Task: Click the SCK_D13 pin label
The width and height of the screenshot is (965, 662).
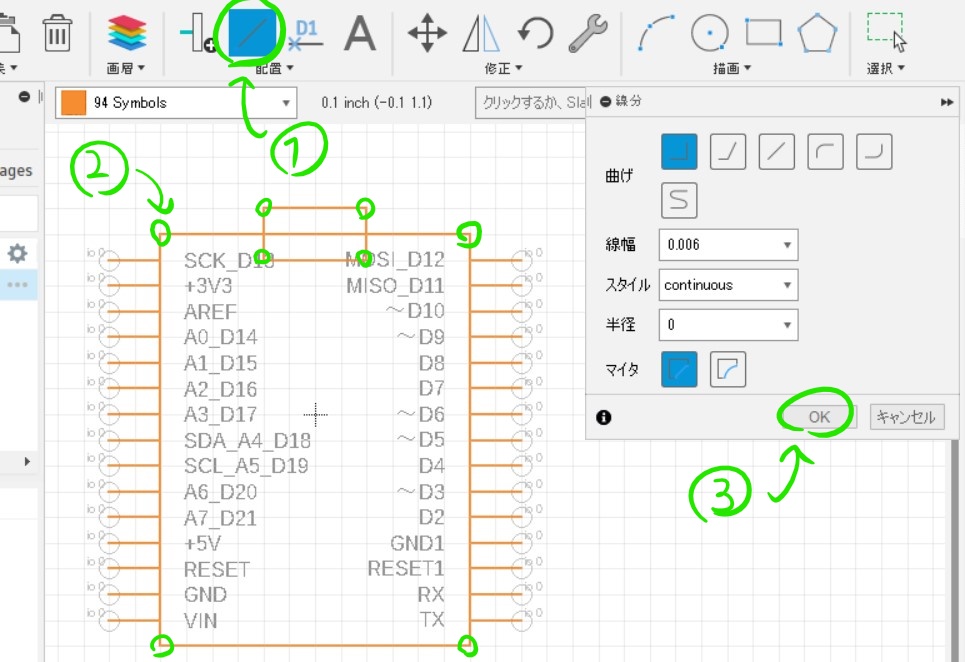Action: pyautogui.click(x=229, y=261)
